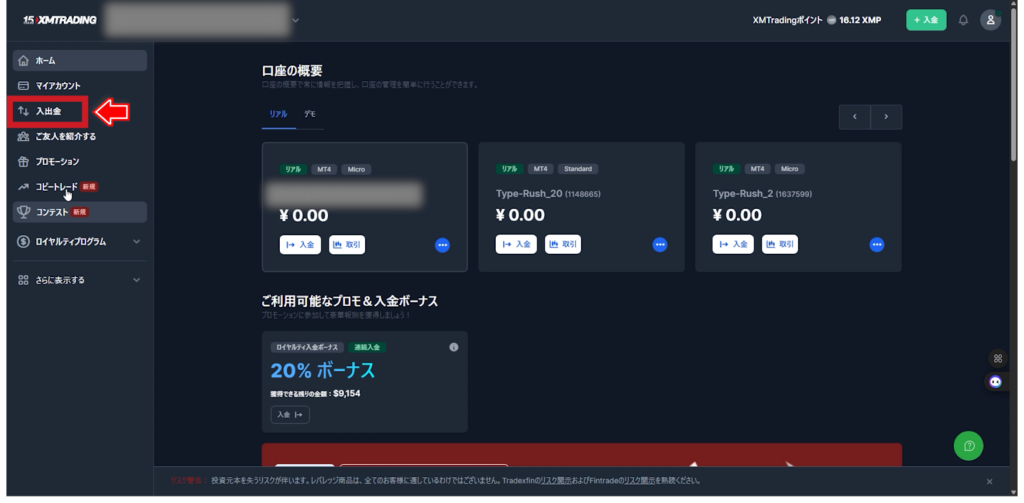Open 入出金 in the sidebar
Image resolution: width=1024 pixels, height=503 pixels.
tap(48, 111)
